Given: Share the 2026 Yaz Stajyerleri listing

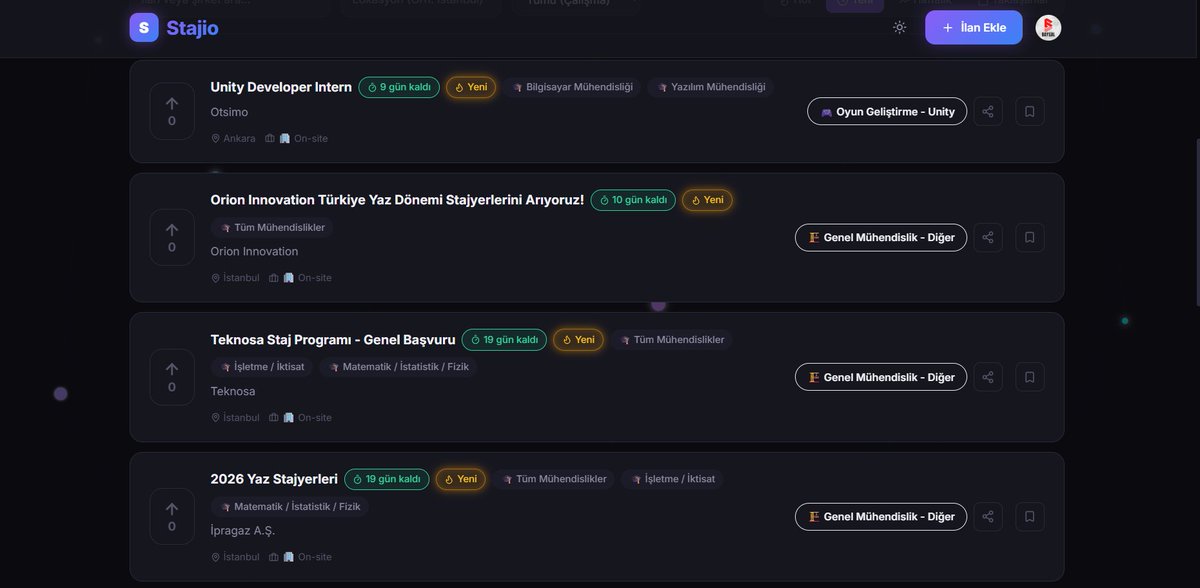Looking at the screenshot, I should coord(988,516).
